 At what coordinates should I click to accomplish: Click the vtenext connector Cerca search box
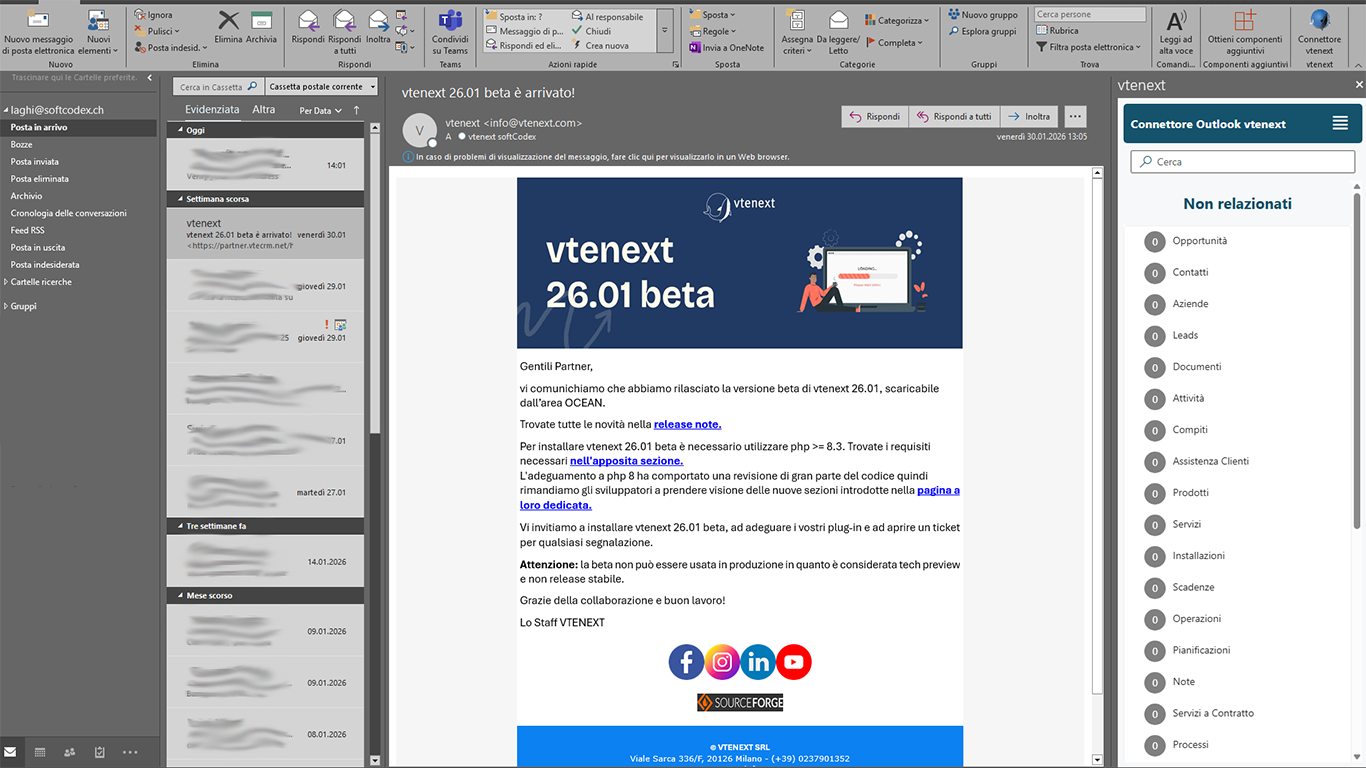pos(1242,161)
